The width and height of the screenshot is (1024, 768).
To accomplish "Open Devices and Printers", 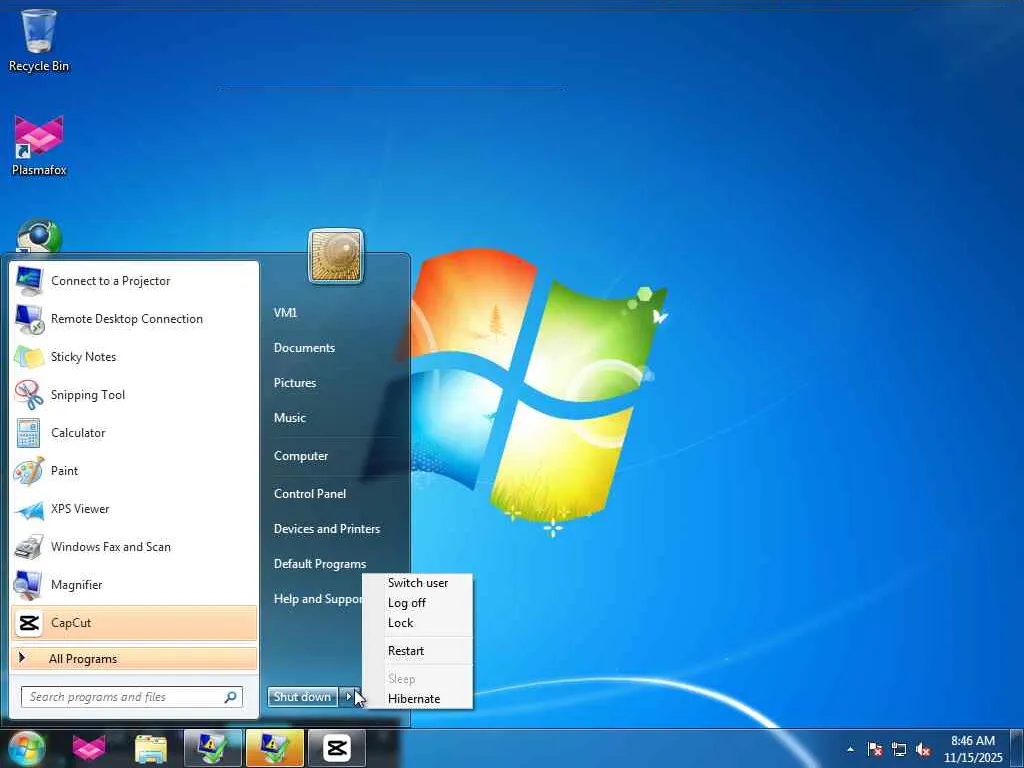I will point(327,529).
